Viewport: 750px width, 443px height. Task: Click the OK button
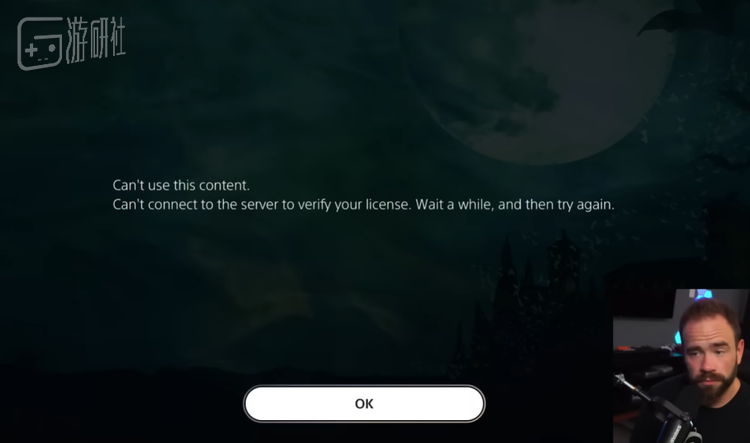click(364, 404)
